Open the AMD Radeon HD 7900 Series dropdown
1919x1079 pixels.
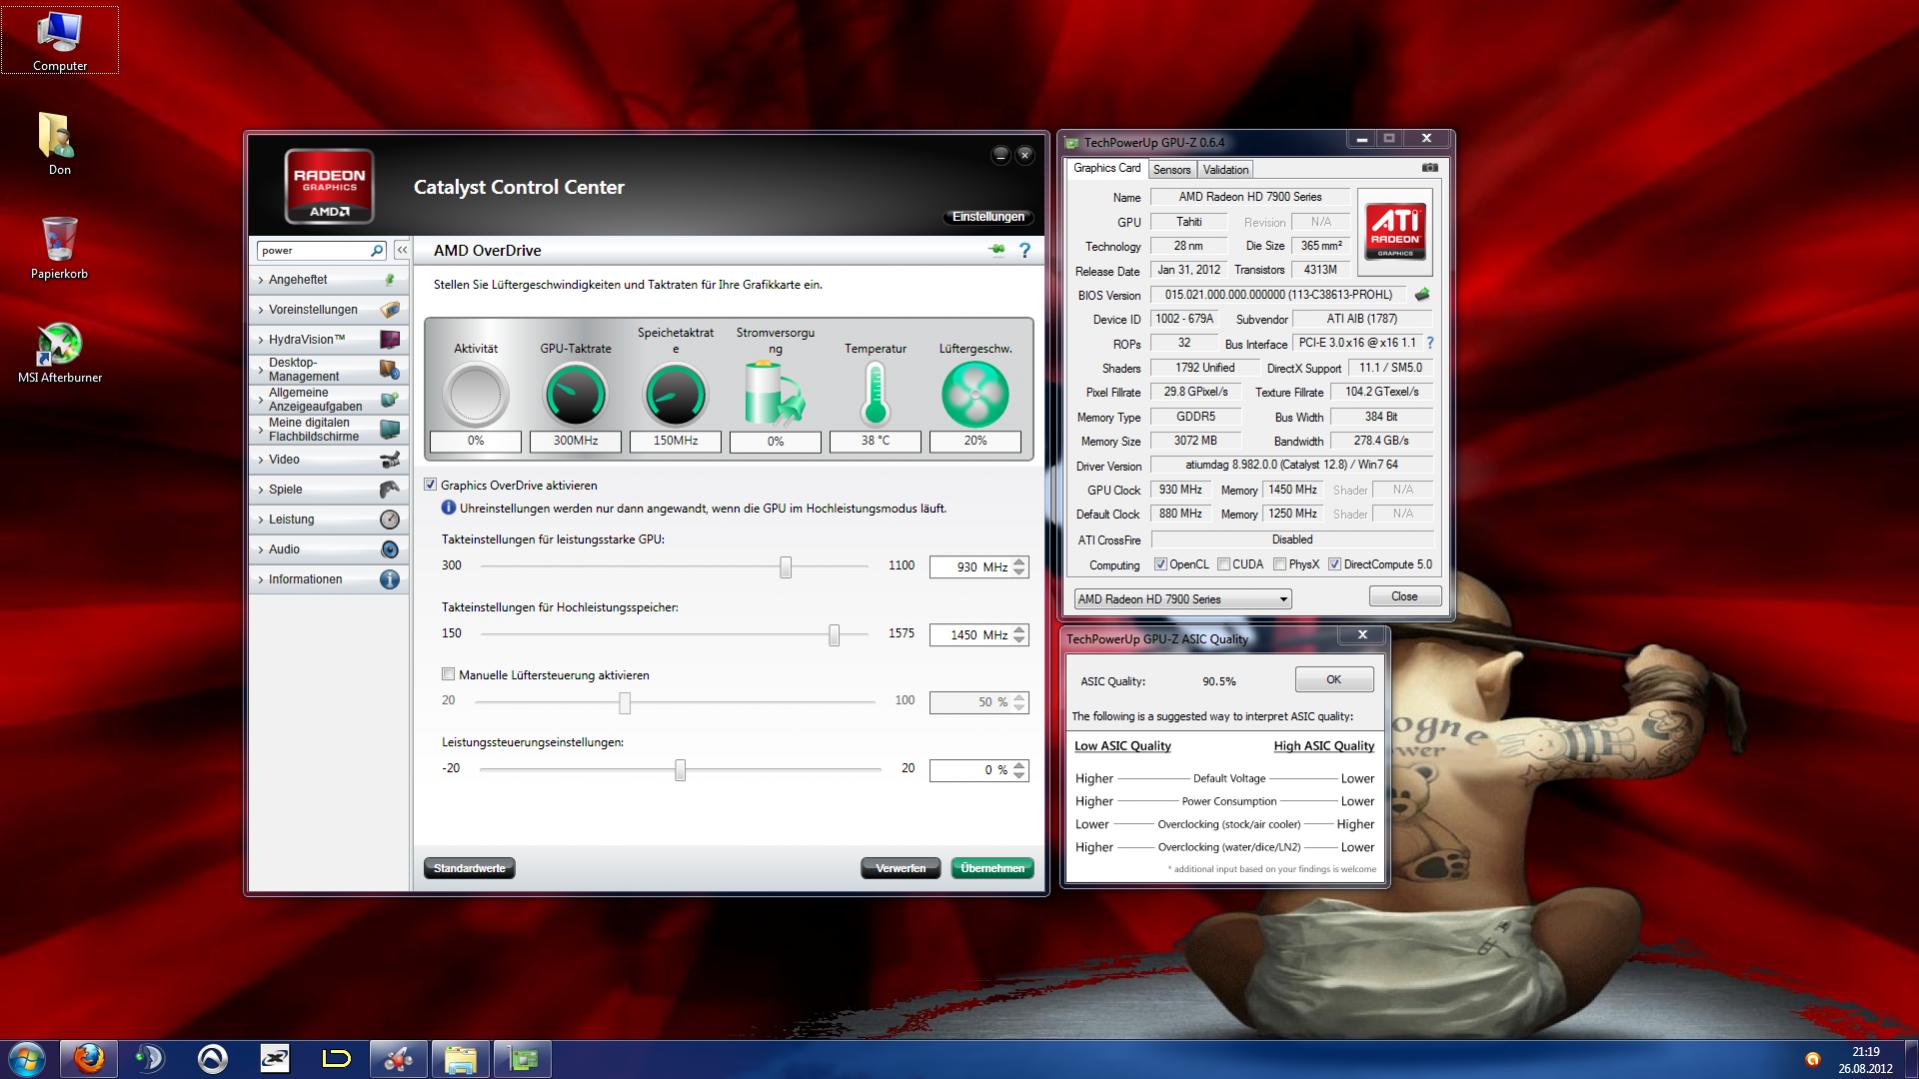[x=1182, y=599]
